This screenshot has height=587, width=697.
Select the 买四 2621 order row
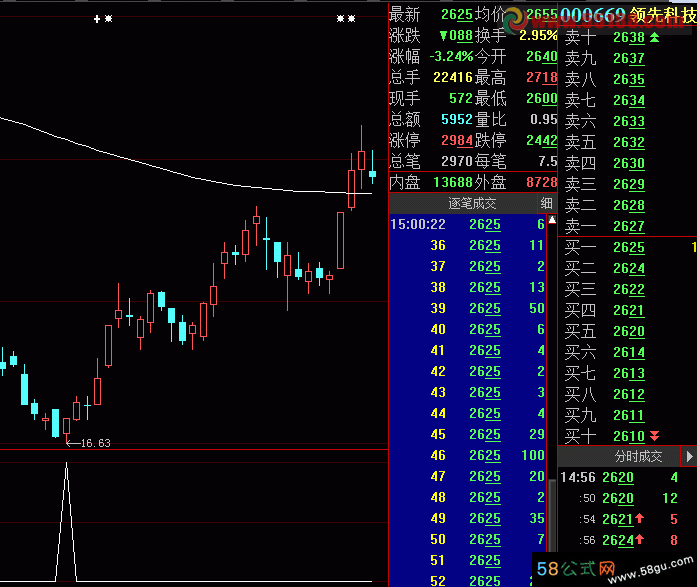click(627, 310)
